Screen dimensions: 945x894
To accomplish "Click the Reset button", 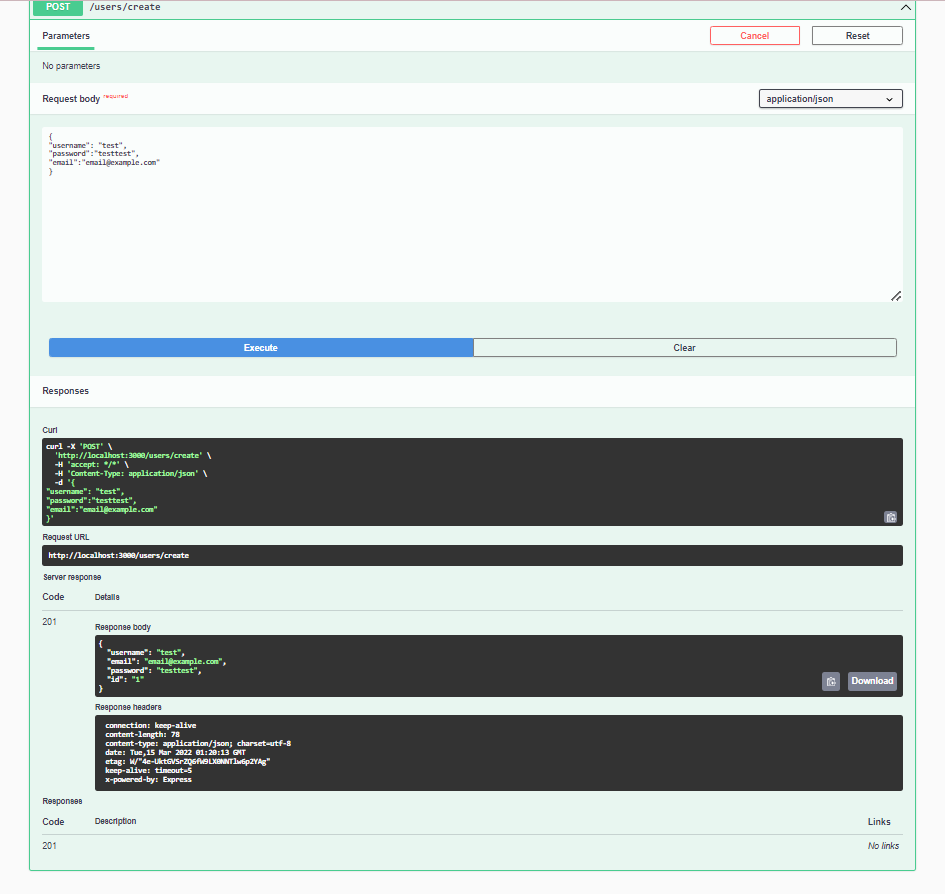I will 857,36.
